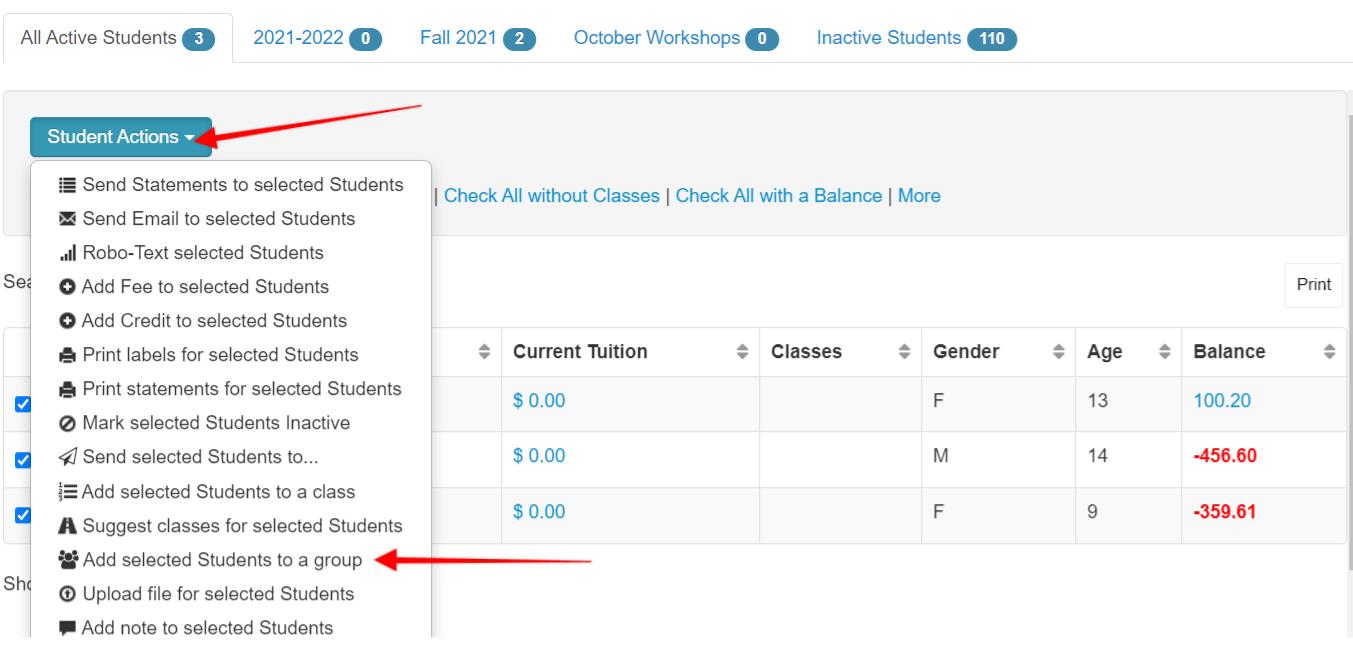Open the Student Actions dropdown
The image size is (1353, 653).
click(x=121, y=137)
